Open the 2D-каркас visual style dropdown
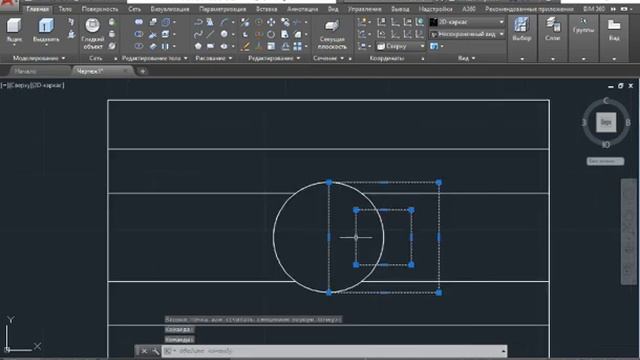The height and width of the screenshot is (360, 640). click(467, 22)
